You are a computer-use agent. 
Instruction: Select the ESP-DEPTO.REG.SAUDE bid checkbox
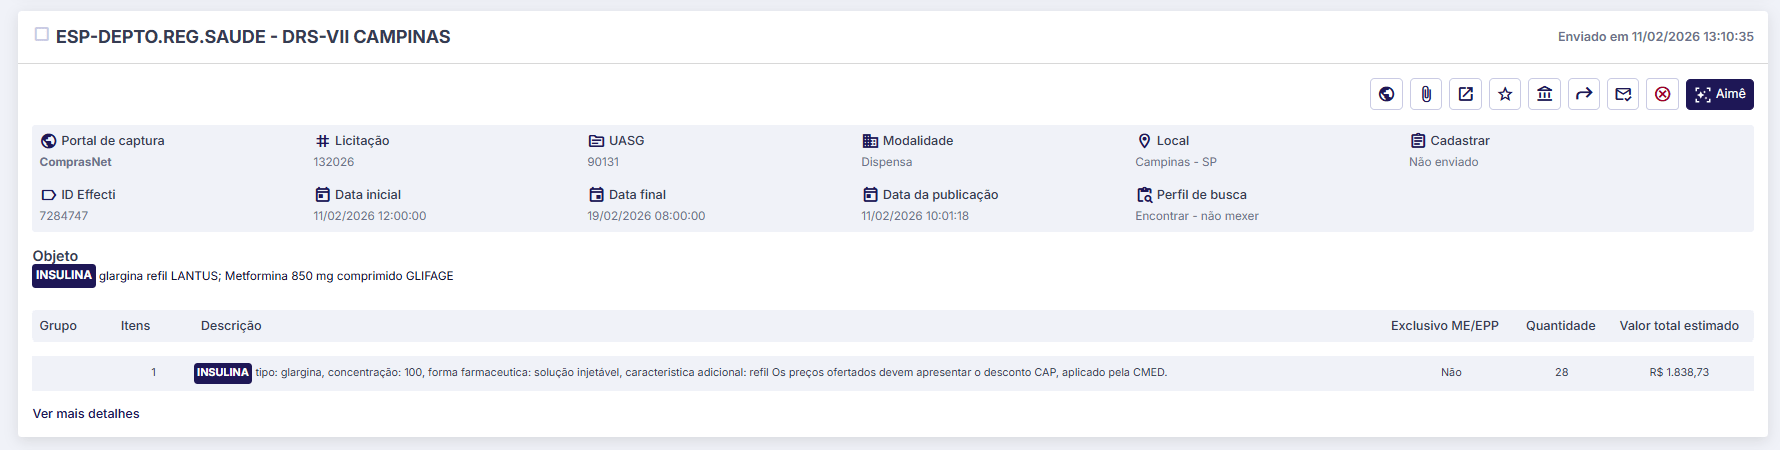[42, 35]
